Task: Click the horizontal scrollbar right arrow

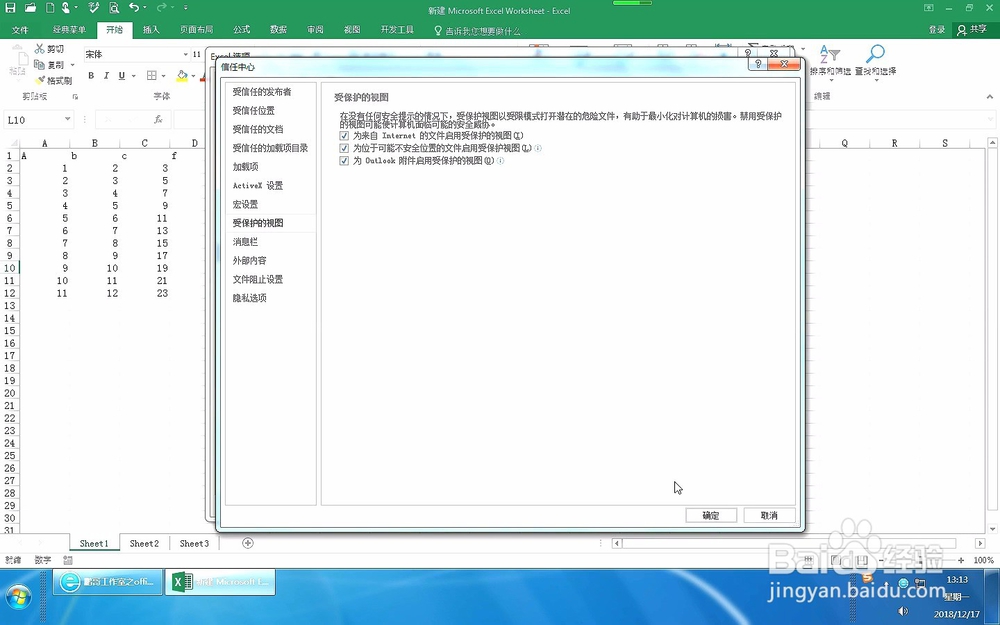Action: pos(980,543)
